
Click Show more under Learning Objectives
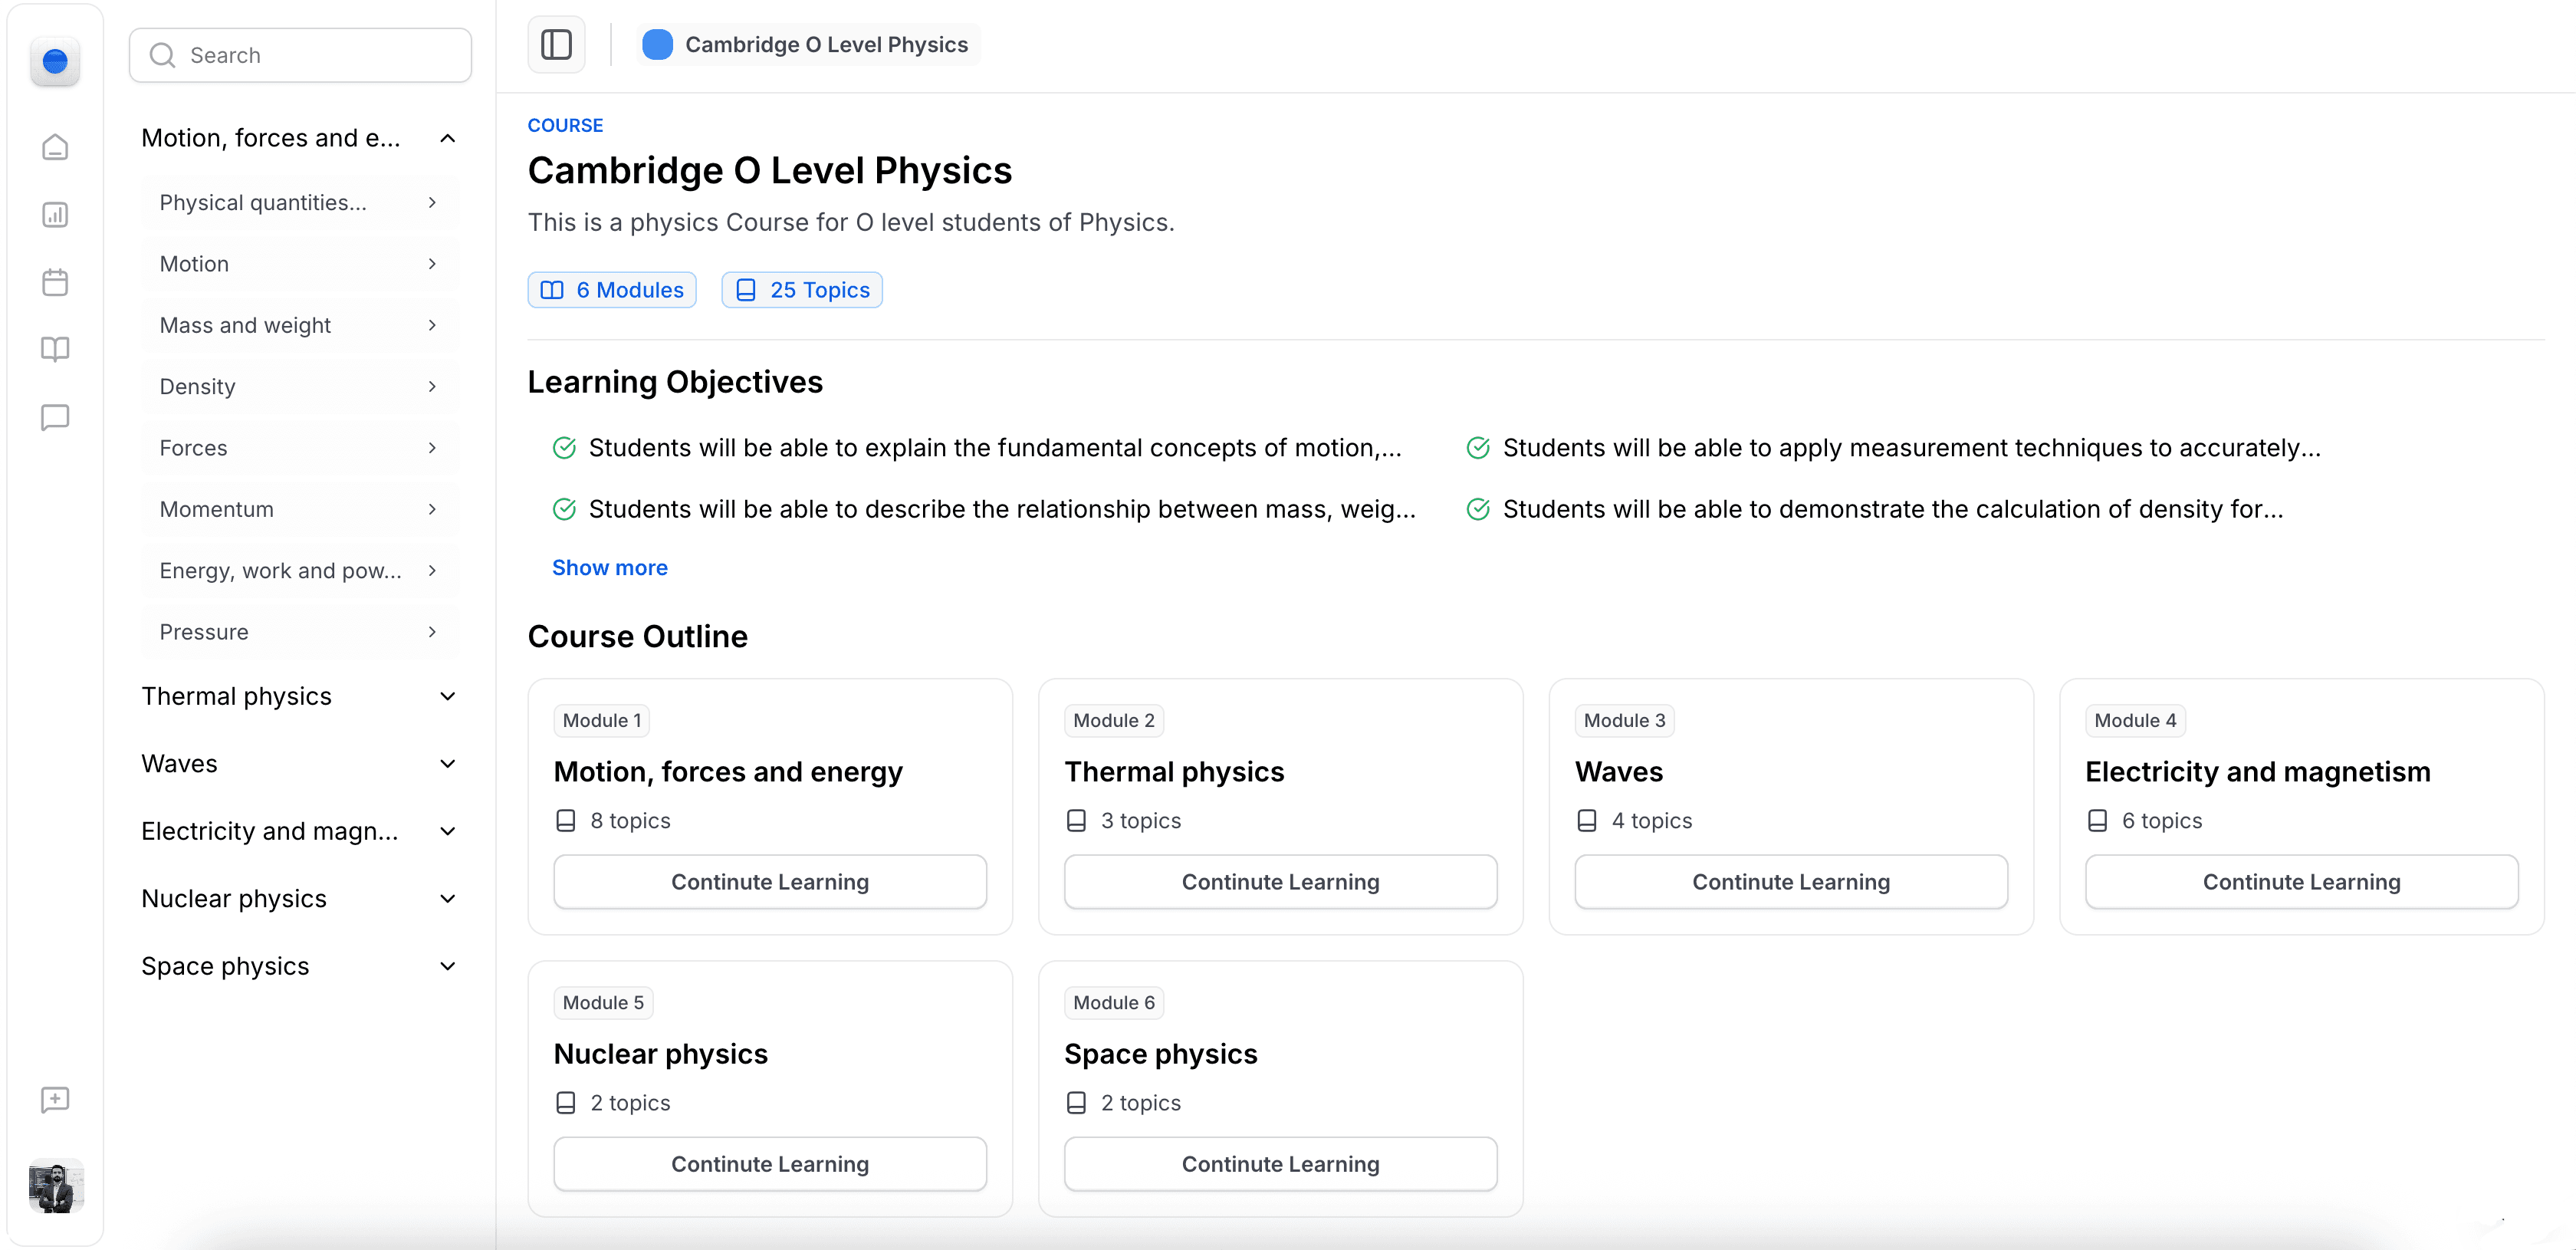[609, 568]
